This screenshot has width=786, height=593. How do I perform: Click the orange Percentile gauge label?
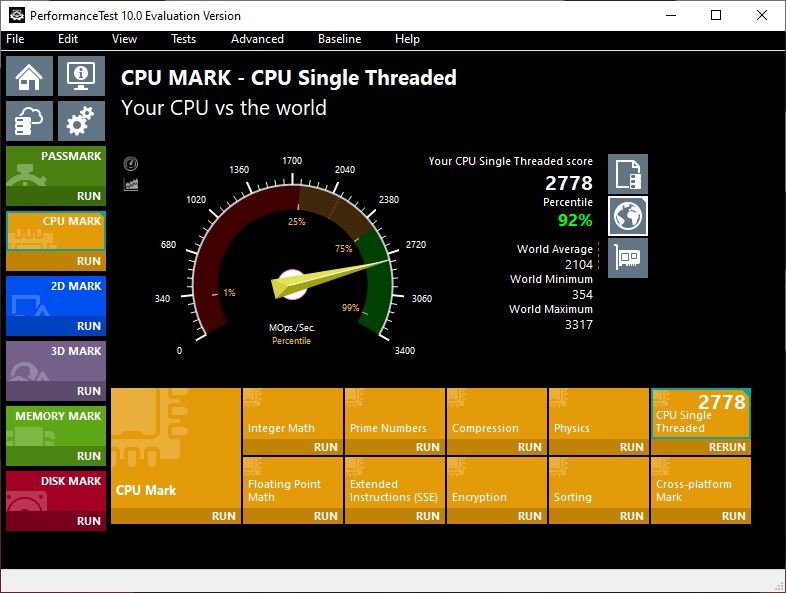click(291, 341)
